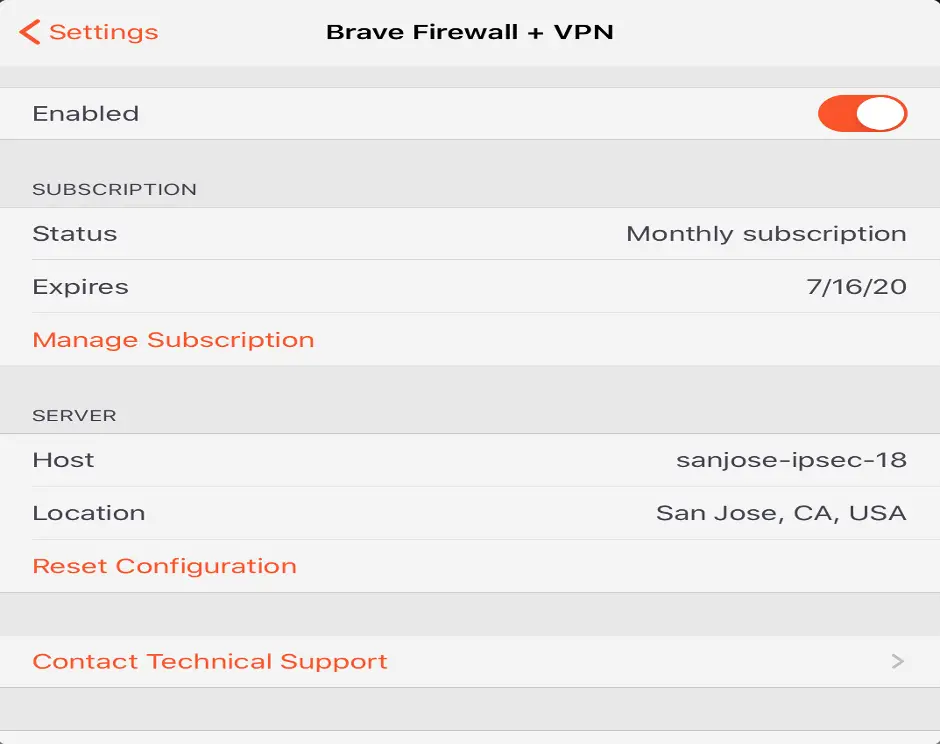Go back to Settings
This screenshot has height=745, width=941.
coord(89,32)
